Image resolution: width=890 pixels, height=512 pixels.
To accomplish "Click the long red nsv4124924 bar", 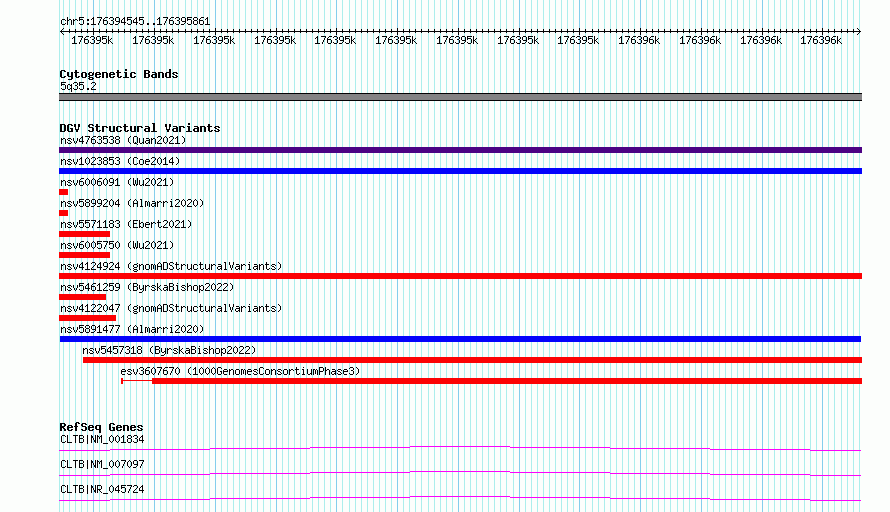I will point(460,276).
